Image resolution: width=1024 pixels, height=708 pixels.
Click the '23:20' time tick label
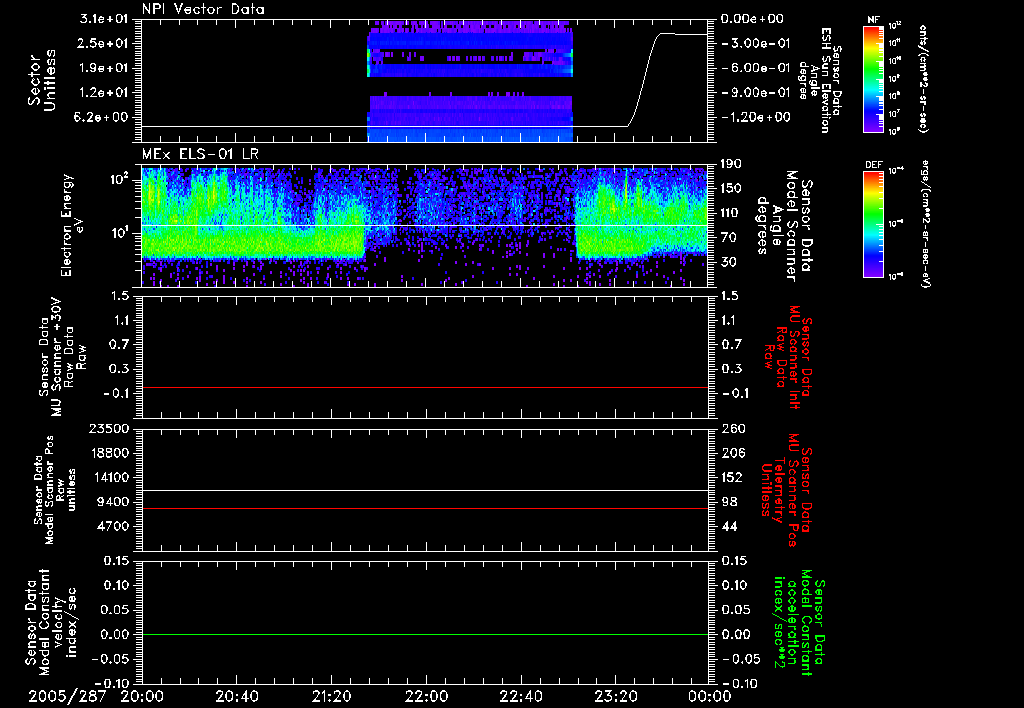(x=615, y=696)
